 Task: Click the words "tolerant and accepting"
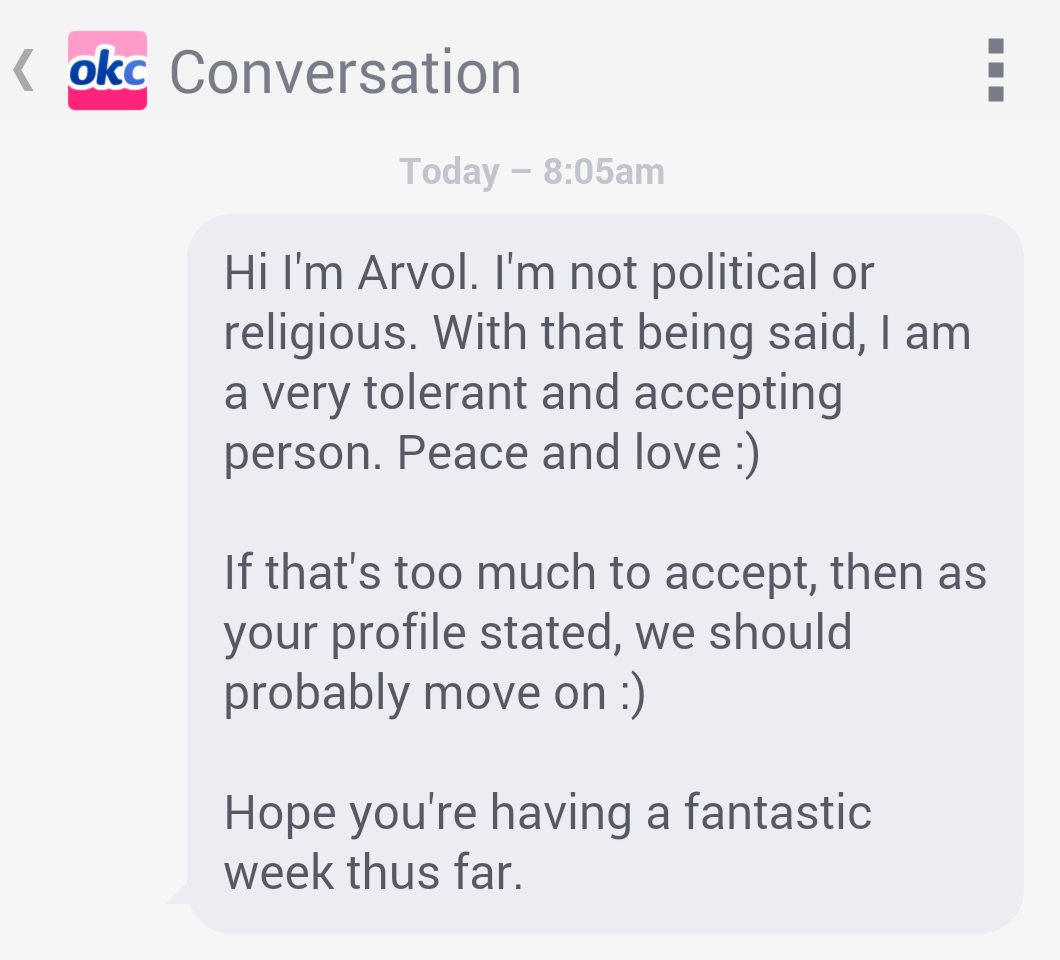point(602,393)
